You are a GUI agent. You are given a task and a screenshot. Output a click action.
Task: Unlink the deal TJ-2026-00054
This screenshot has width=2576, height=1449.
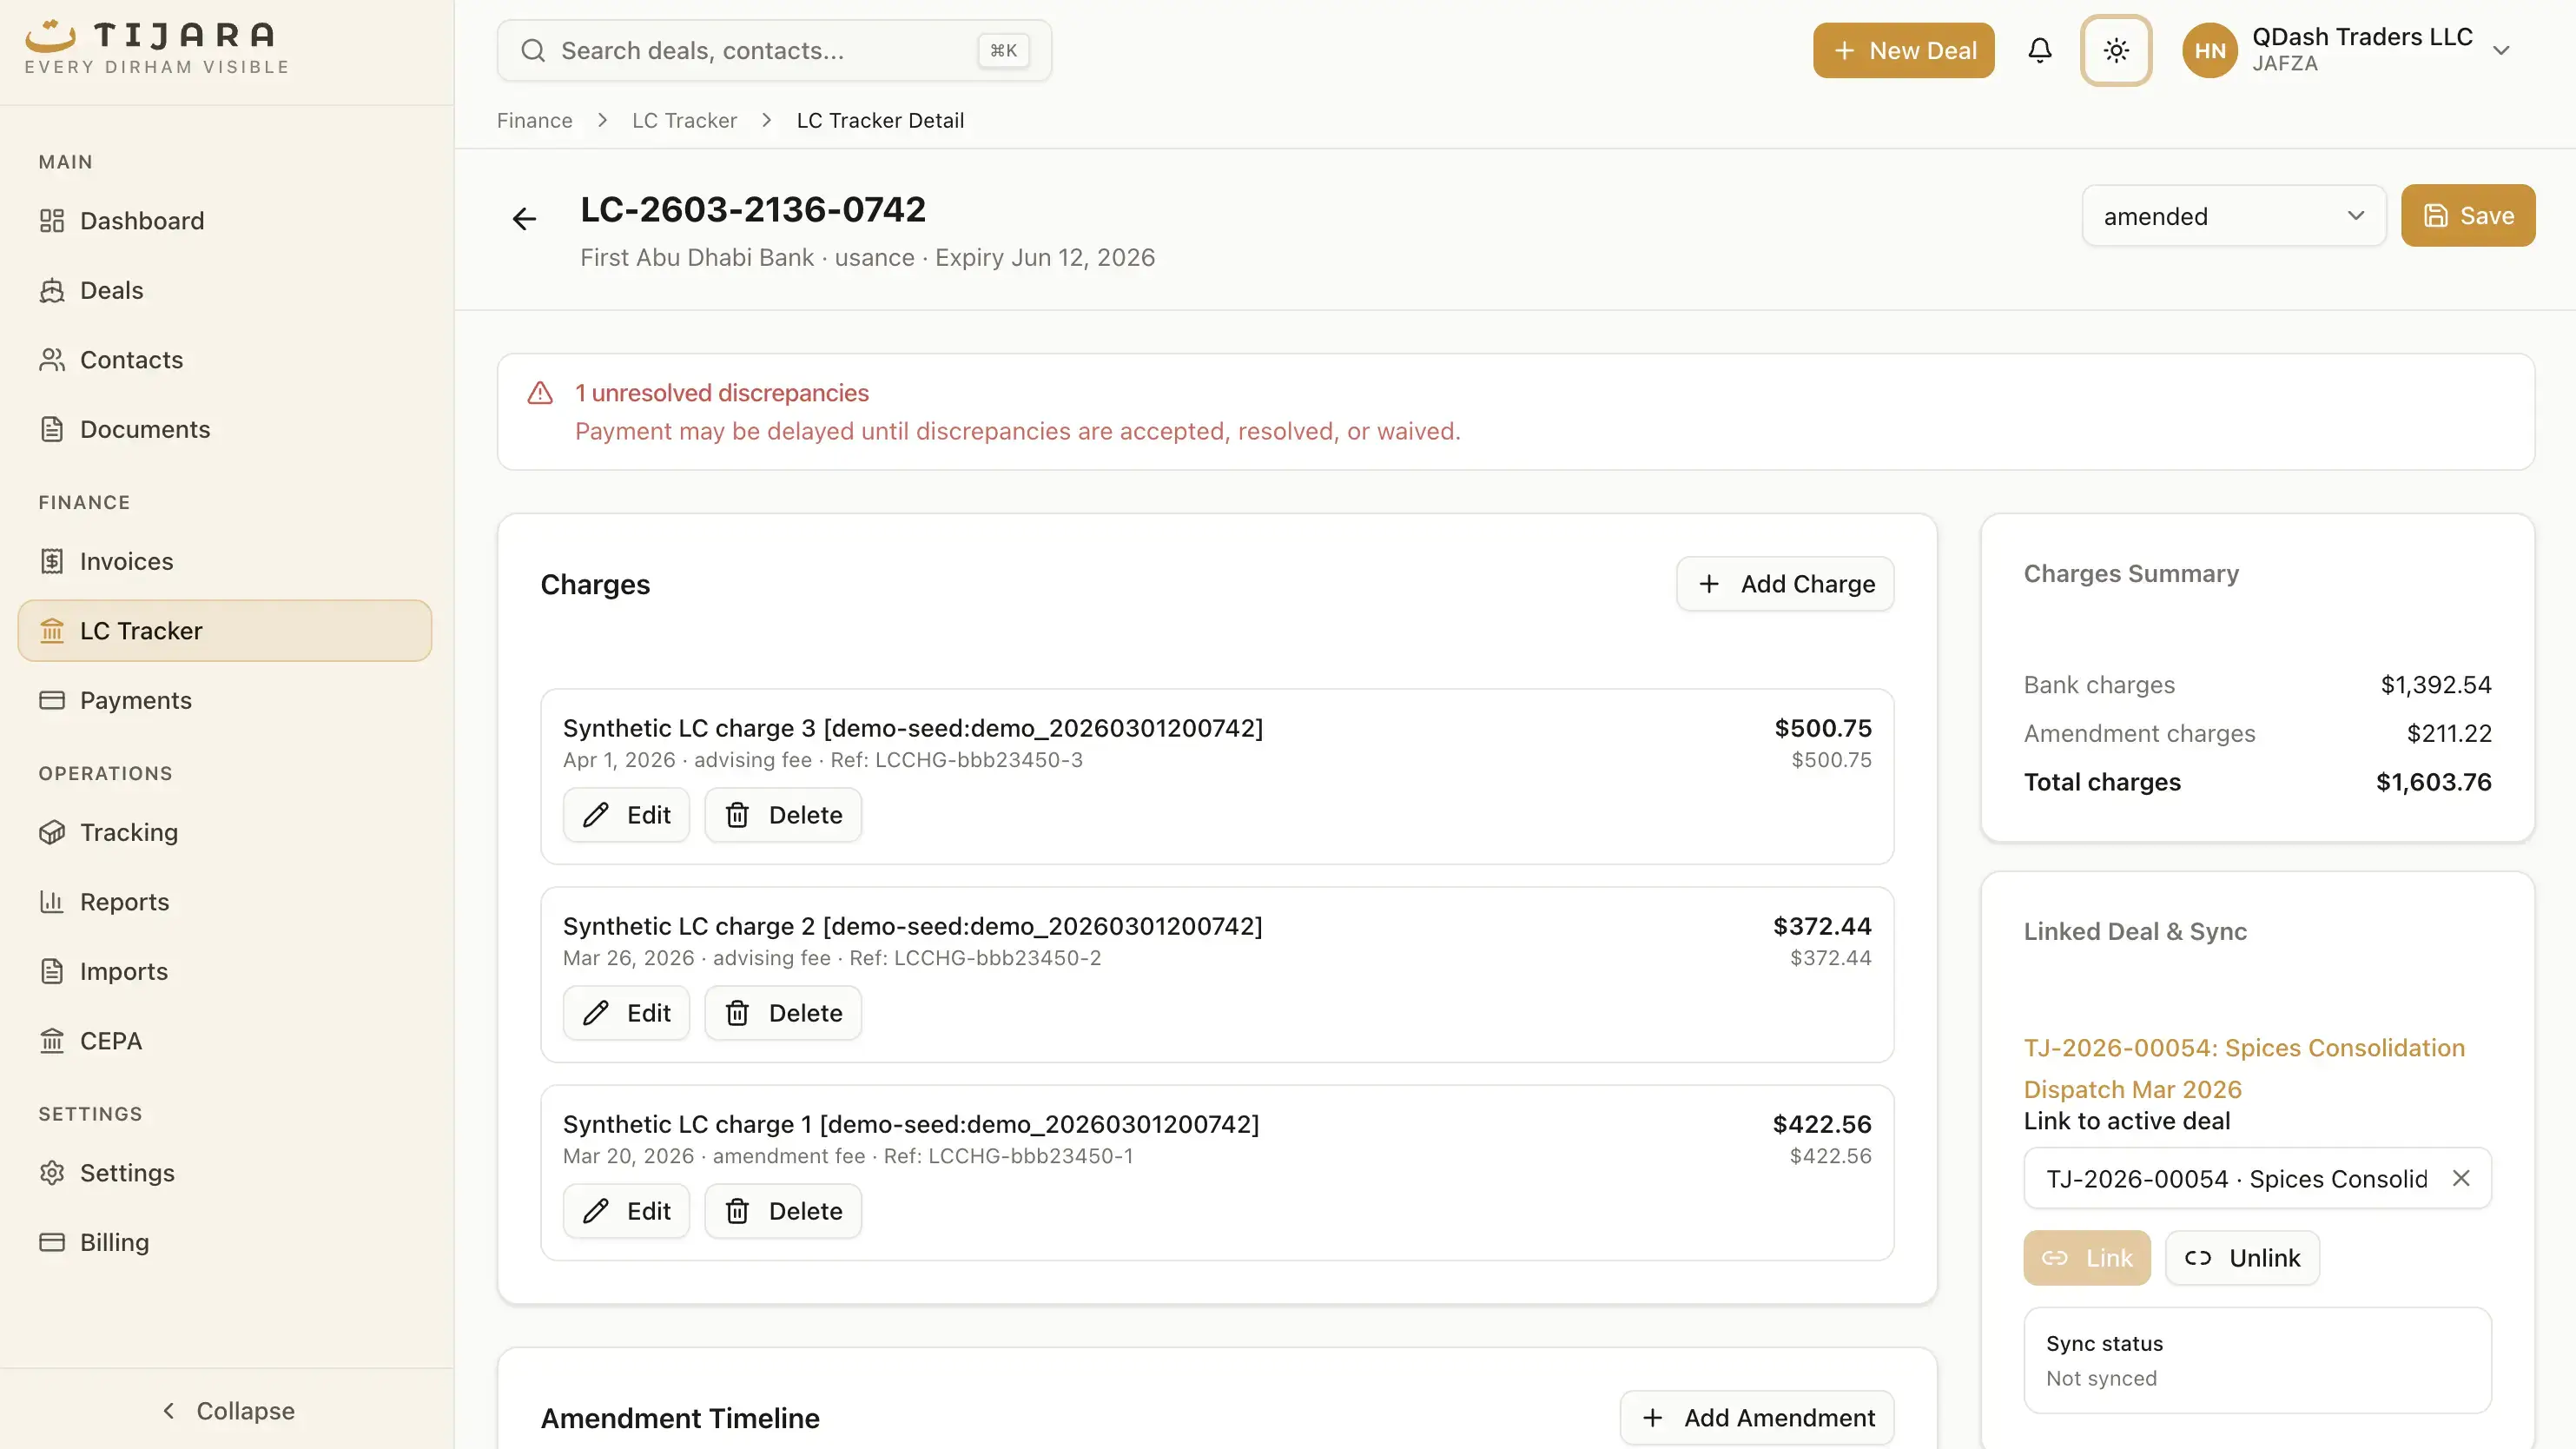[x=2242, y=1257]
